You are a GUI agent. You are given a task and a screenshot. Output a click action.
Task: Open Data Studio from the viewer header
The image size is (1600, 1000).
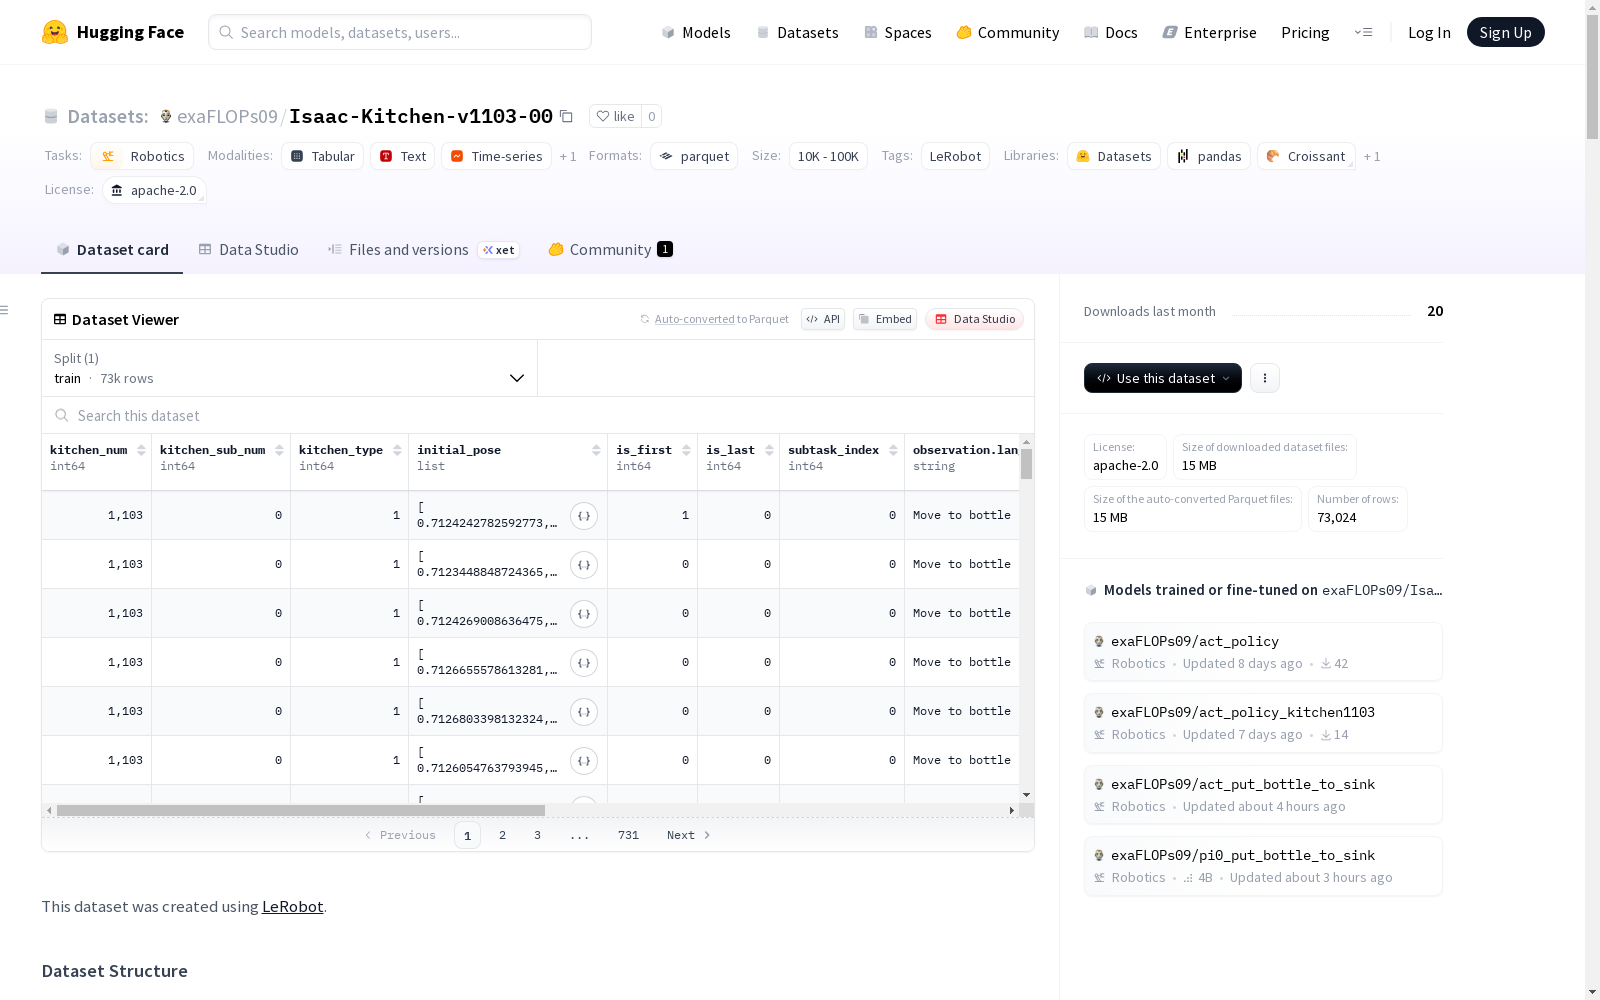pyautogui.click(x=974, y=319)
